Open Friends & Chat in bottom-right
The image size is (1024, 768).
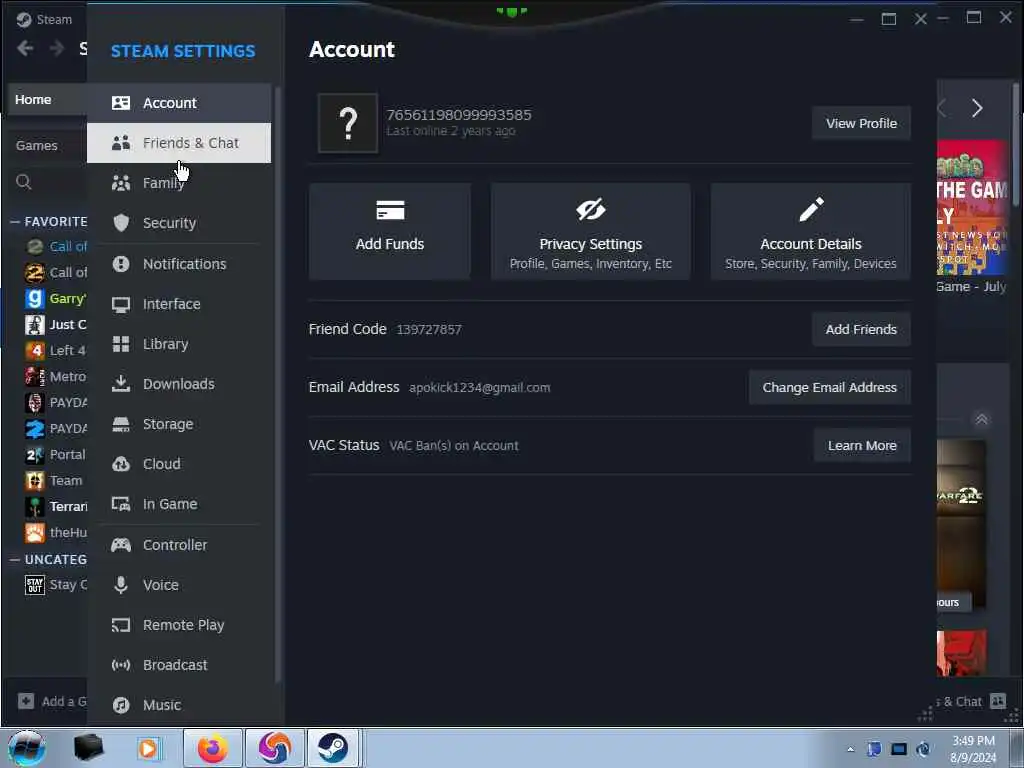(x=971, y=701)
